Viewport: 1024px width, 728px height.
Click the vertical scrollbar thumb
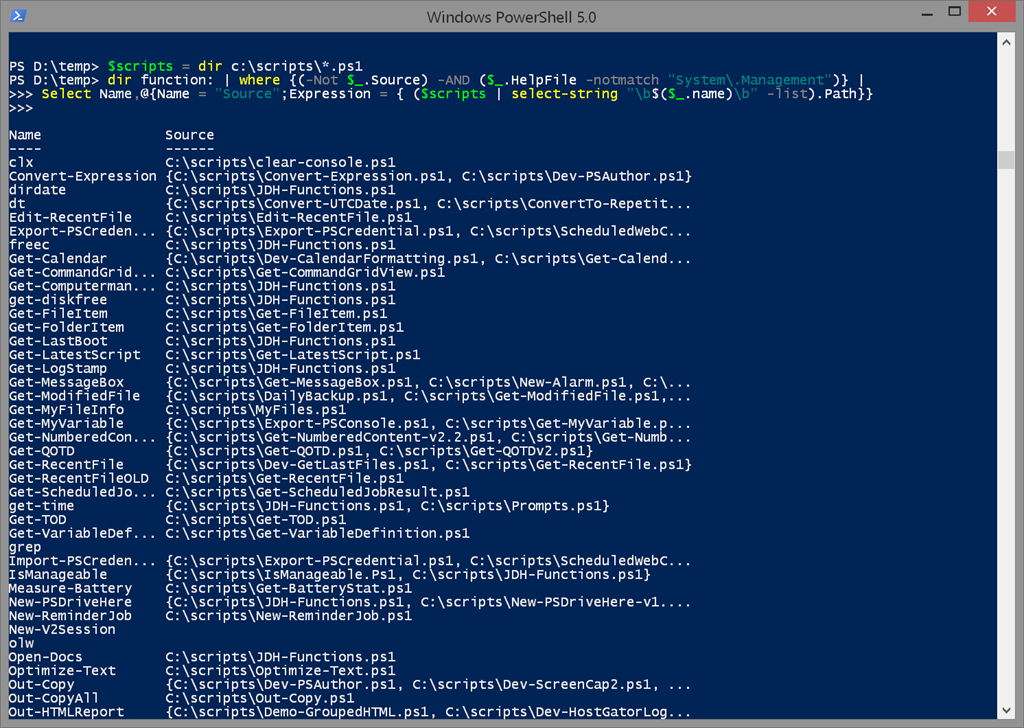pos(1006,159)
